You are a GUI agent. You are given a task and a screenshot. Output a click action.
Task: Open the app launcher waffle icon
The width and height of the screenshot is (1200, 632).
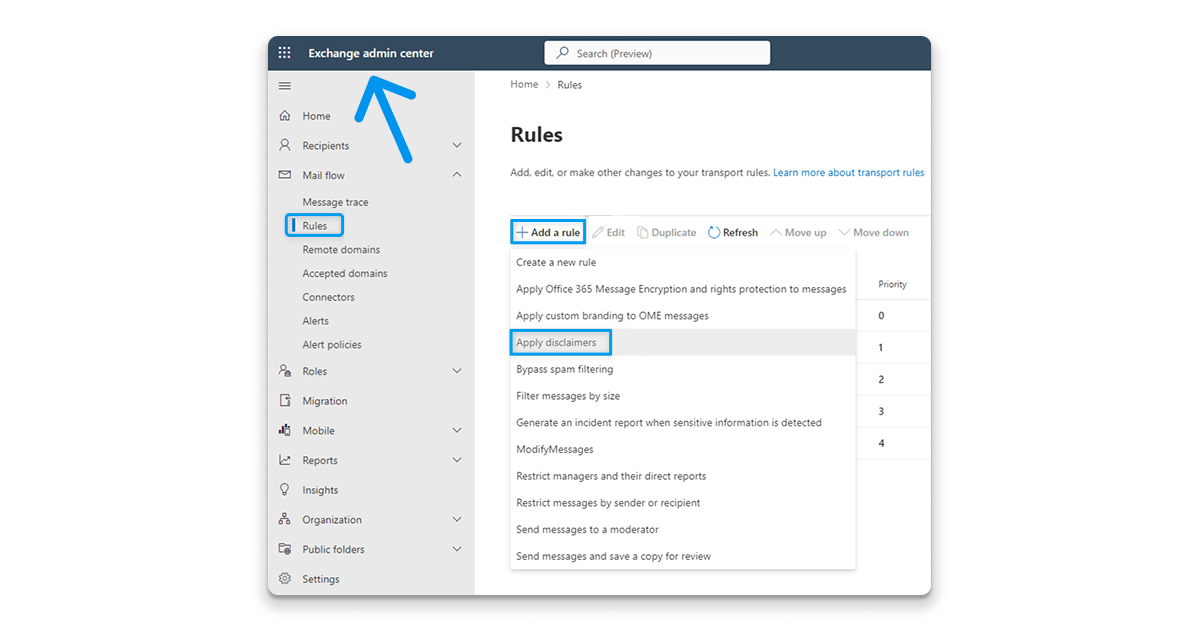284,53
